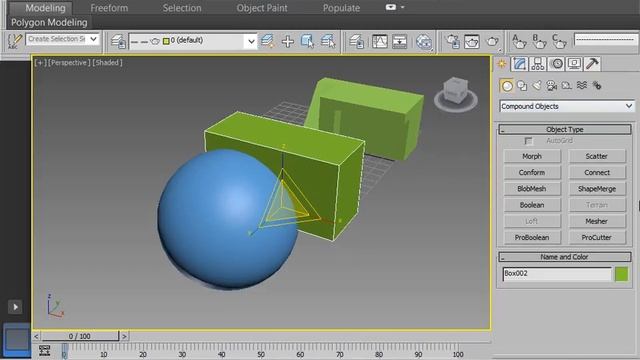640x360 pixels.
Task: Click the Conform button
Action: pyautogui.click(x=532, y=173)
